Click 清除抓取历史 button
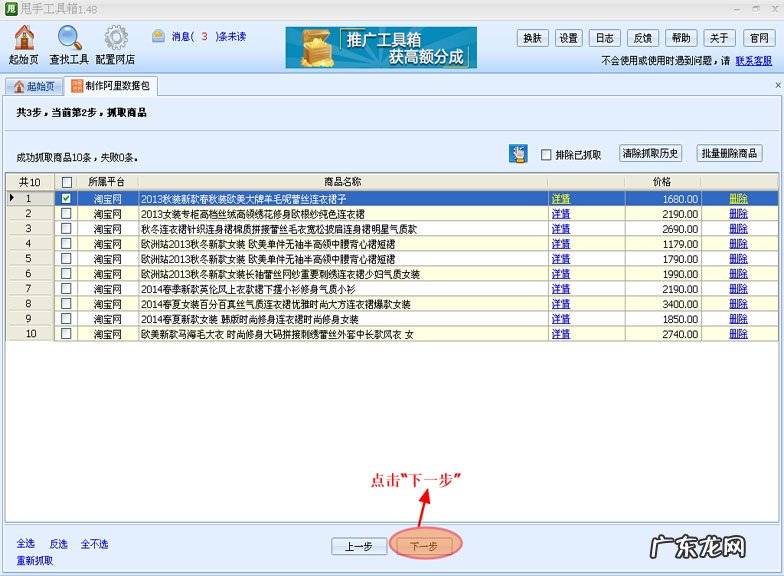Viewport: 784px width, 576px height. click(650, 153)
